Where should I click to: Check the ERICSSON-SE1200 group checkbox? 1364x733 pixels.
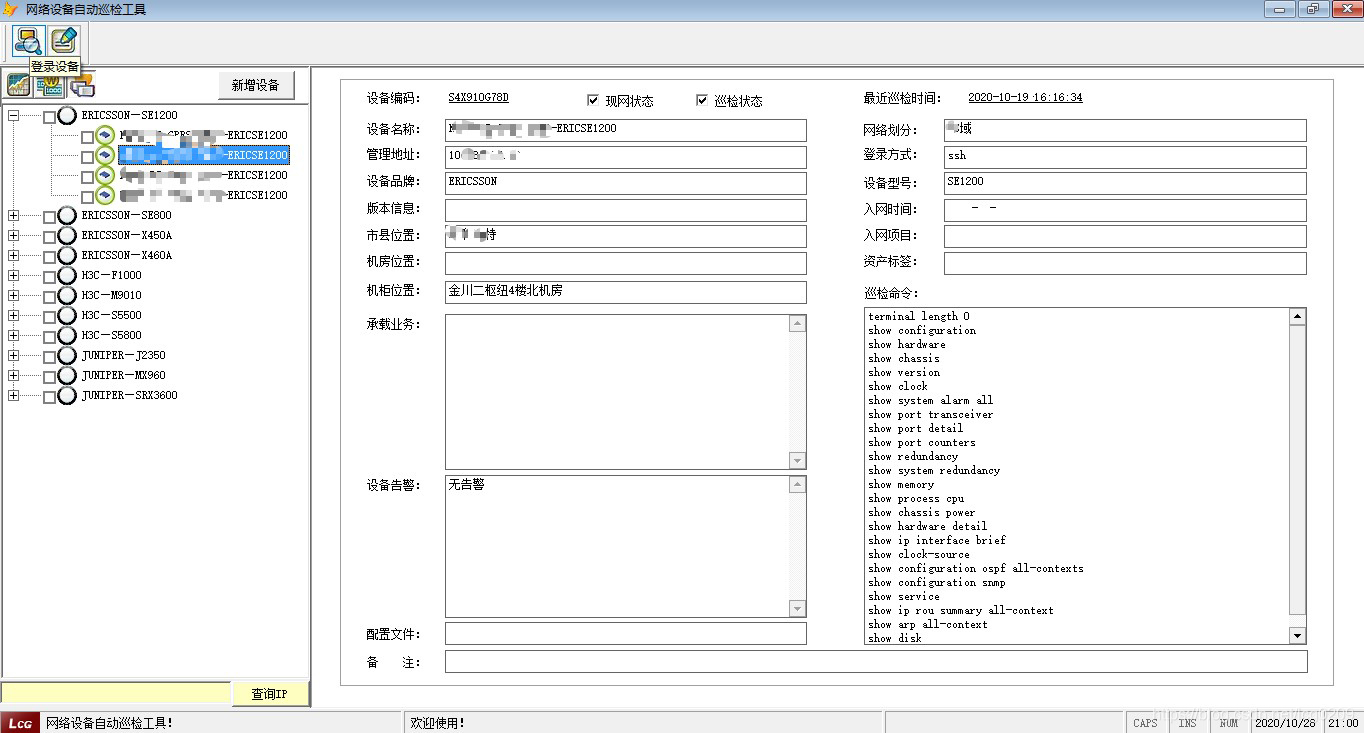pos(49,117)
